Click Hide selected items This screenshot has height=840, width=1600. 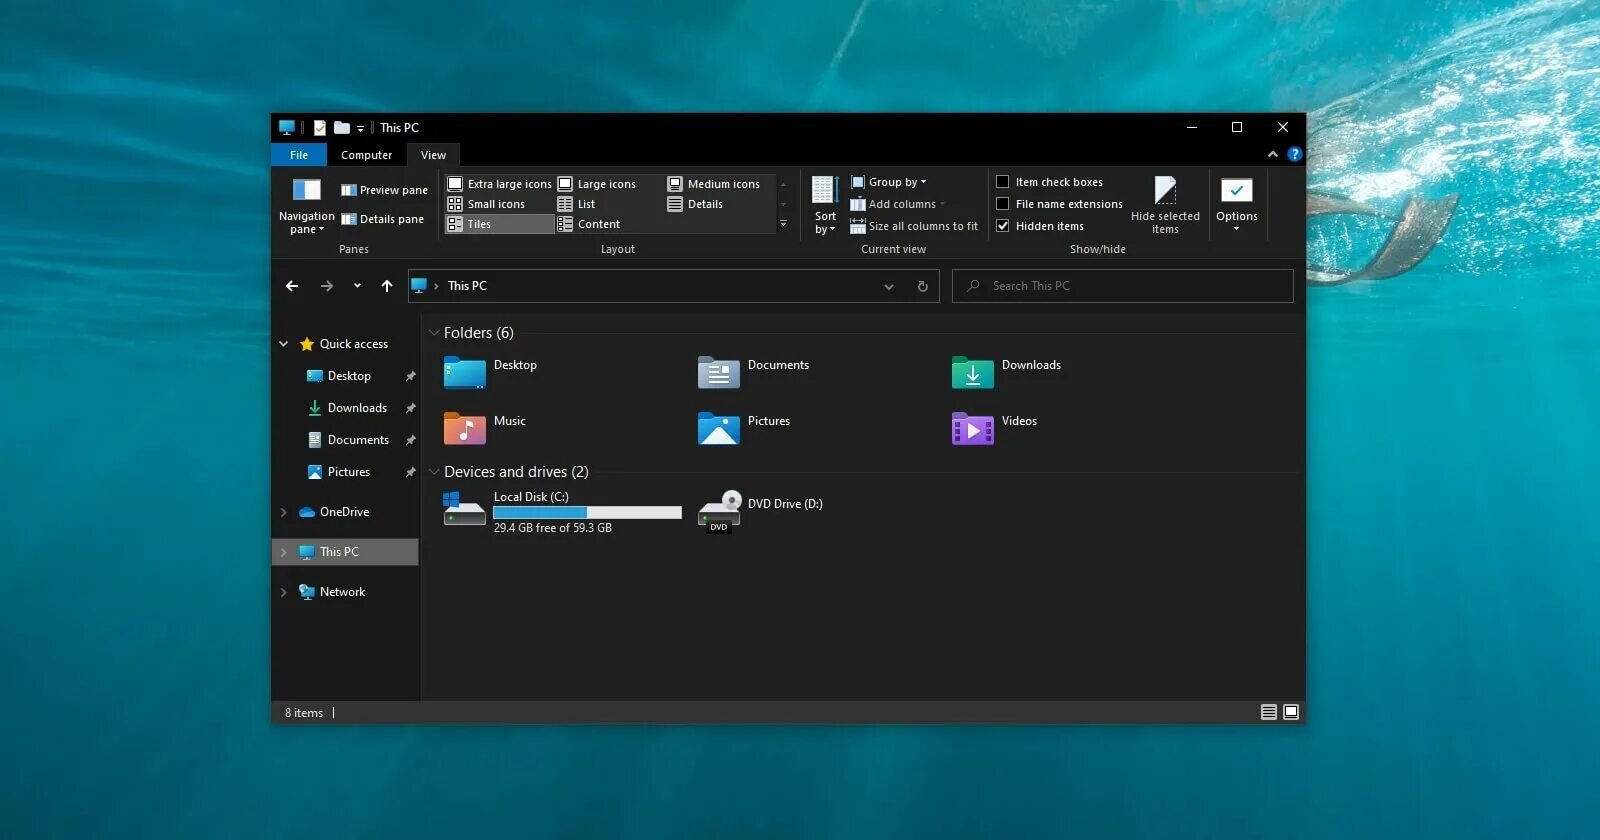[x=1165, y=205]
